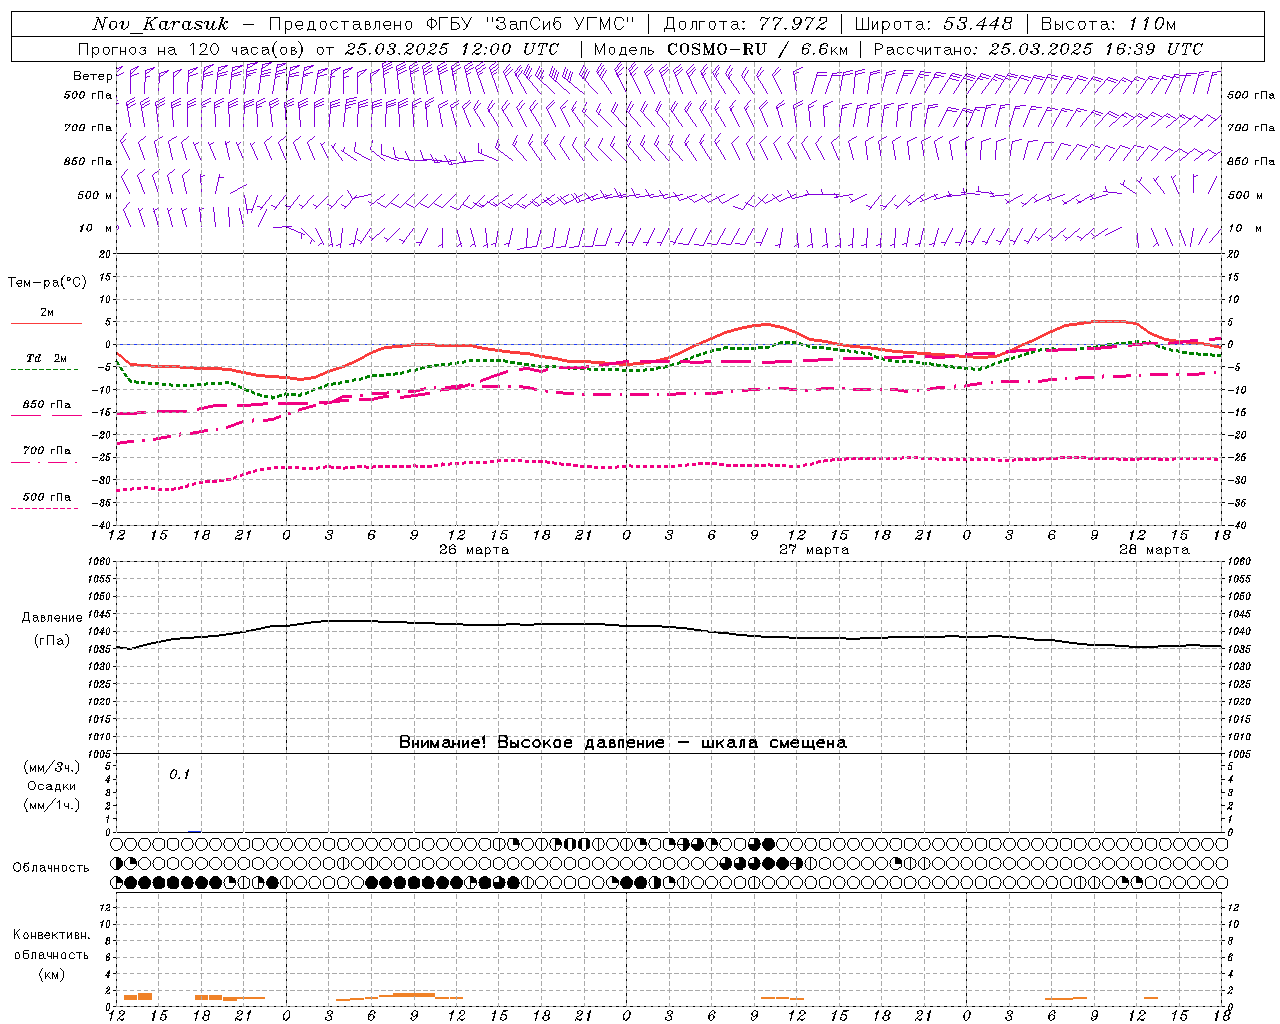Screen dimensions: 1280x1024
Task: Select the 'Широта: 53.448' latitude field
Action: tap(934, 24)
